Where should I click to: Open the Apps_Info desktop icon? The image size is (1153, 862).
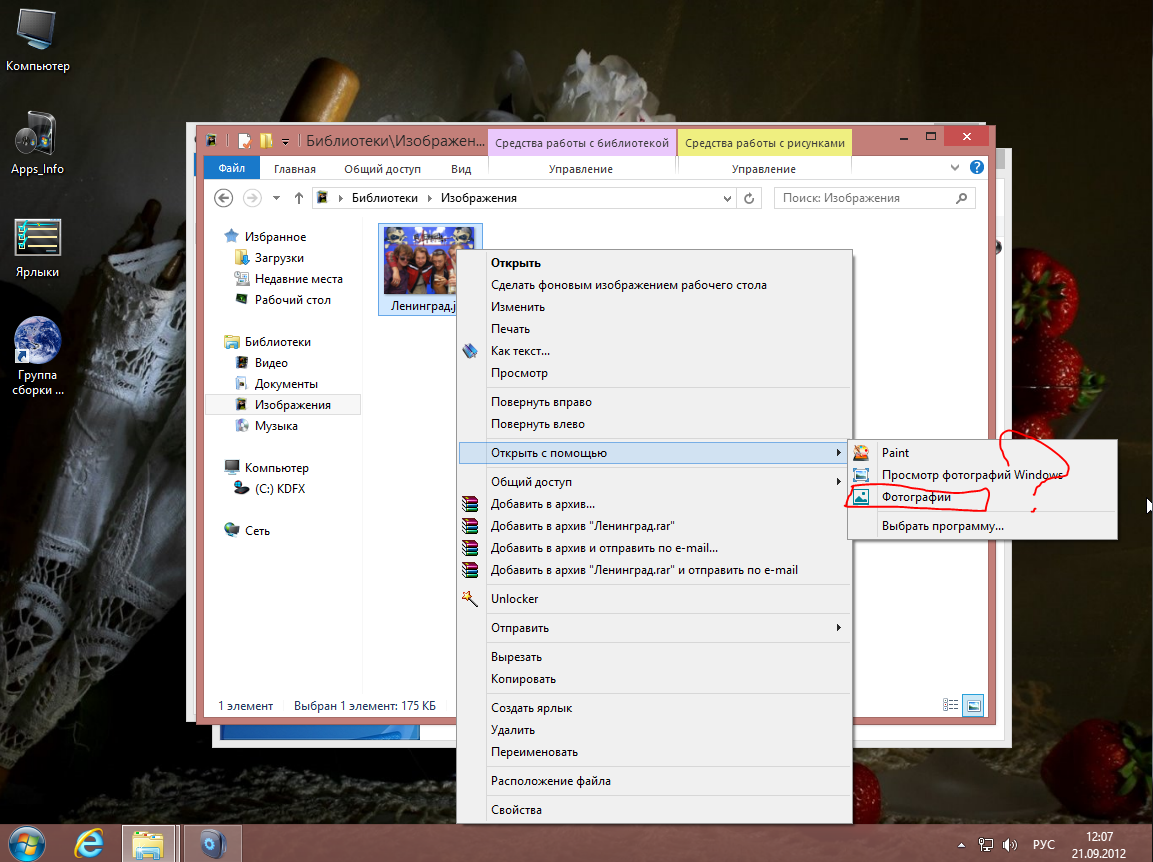tap(37, 143)
